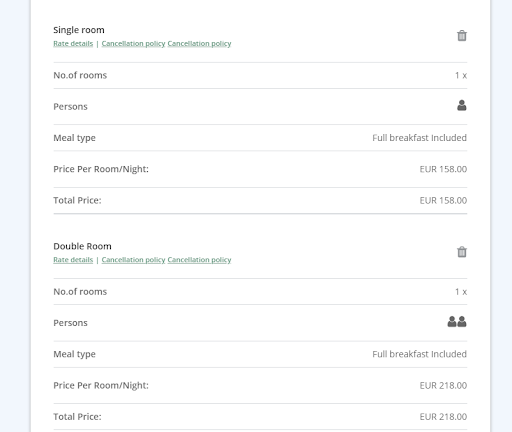Click the 1 x room count for Single room
Screen dimensions: 512x432
pyautogui.click(x=461, y=76)
